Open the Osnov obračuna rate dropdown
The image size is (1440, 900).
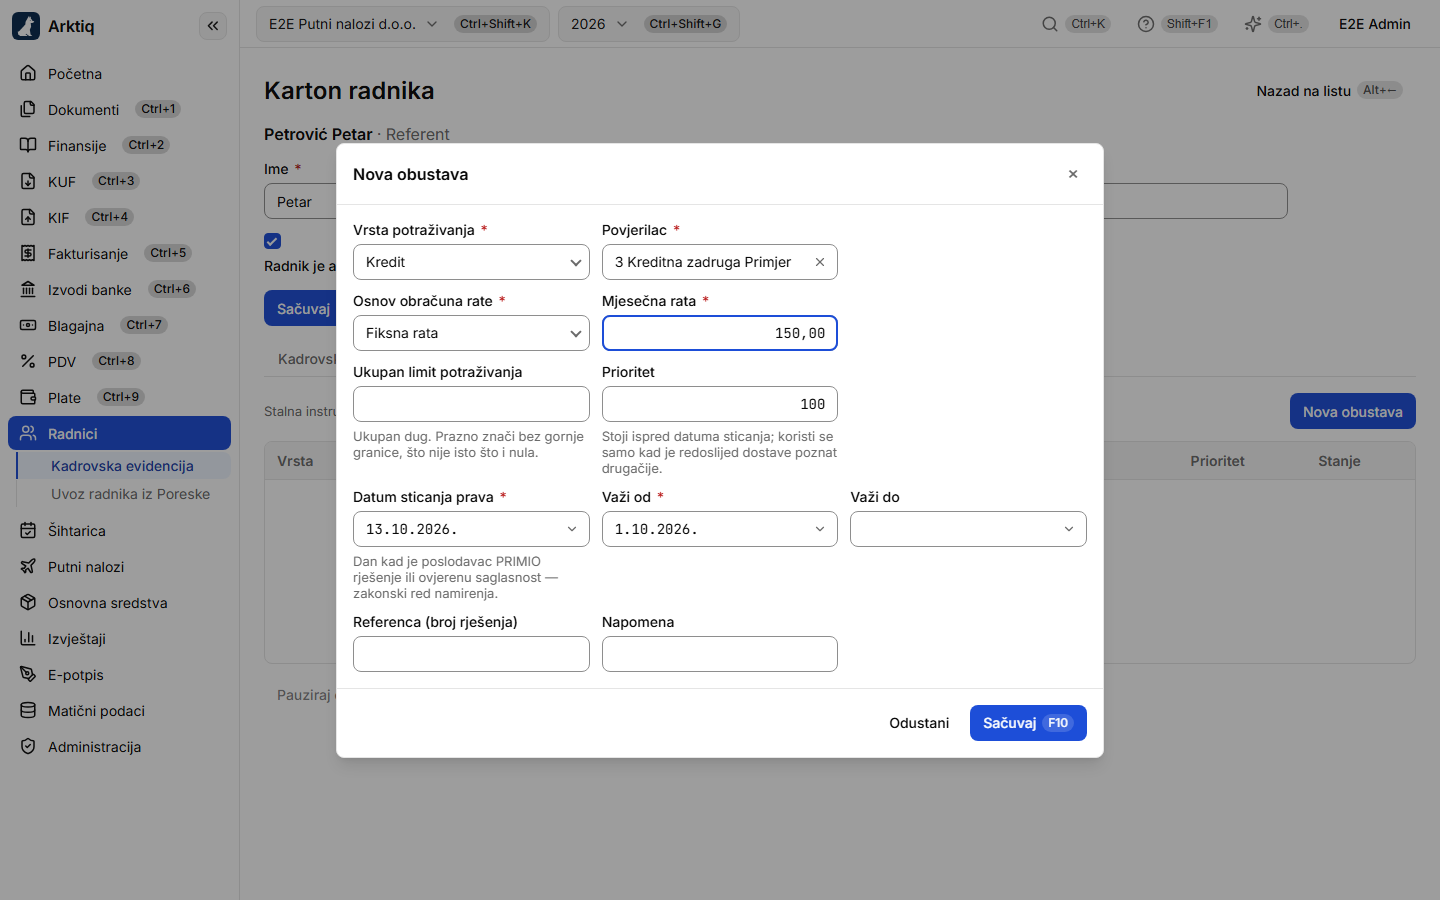471,333
